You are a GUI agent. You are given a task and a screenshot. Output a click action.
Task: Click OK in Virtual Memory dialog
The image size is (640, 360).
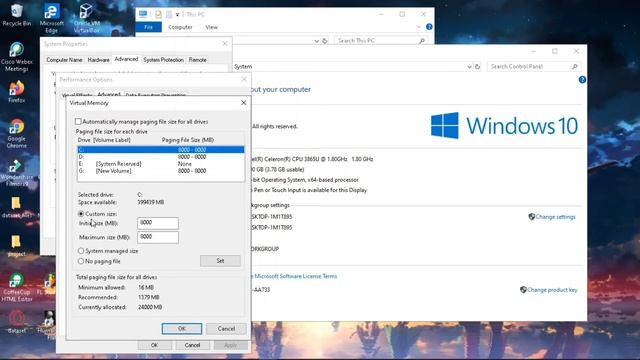(182, 329)
